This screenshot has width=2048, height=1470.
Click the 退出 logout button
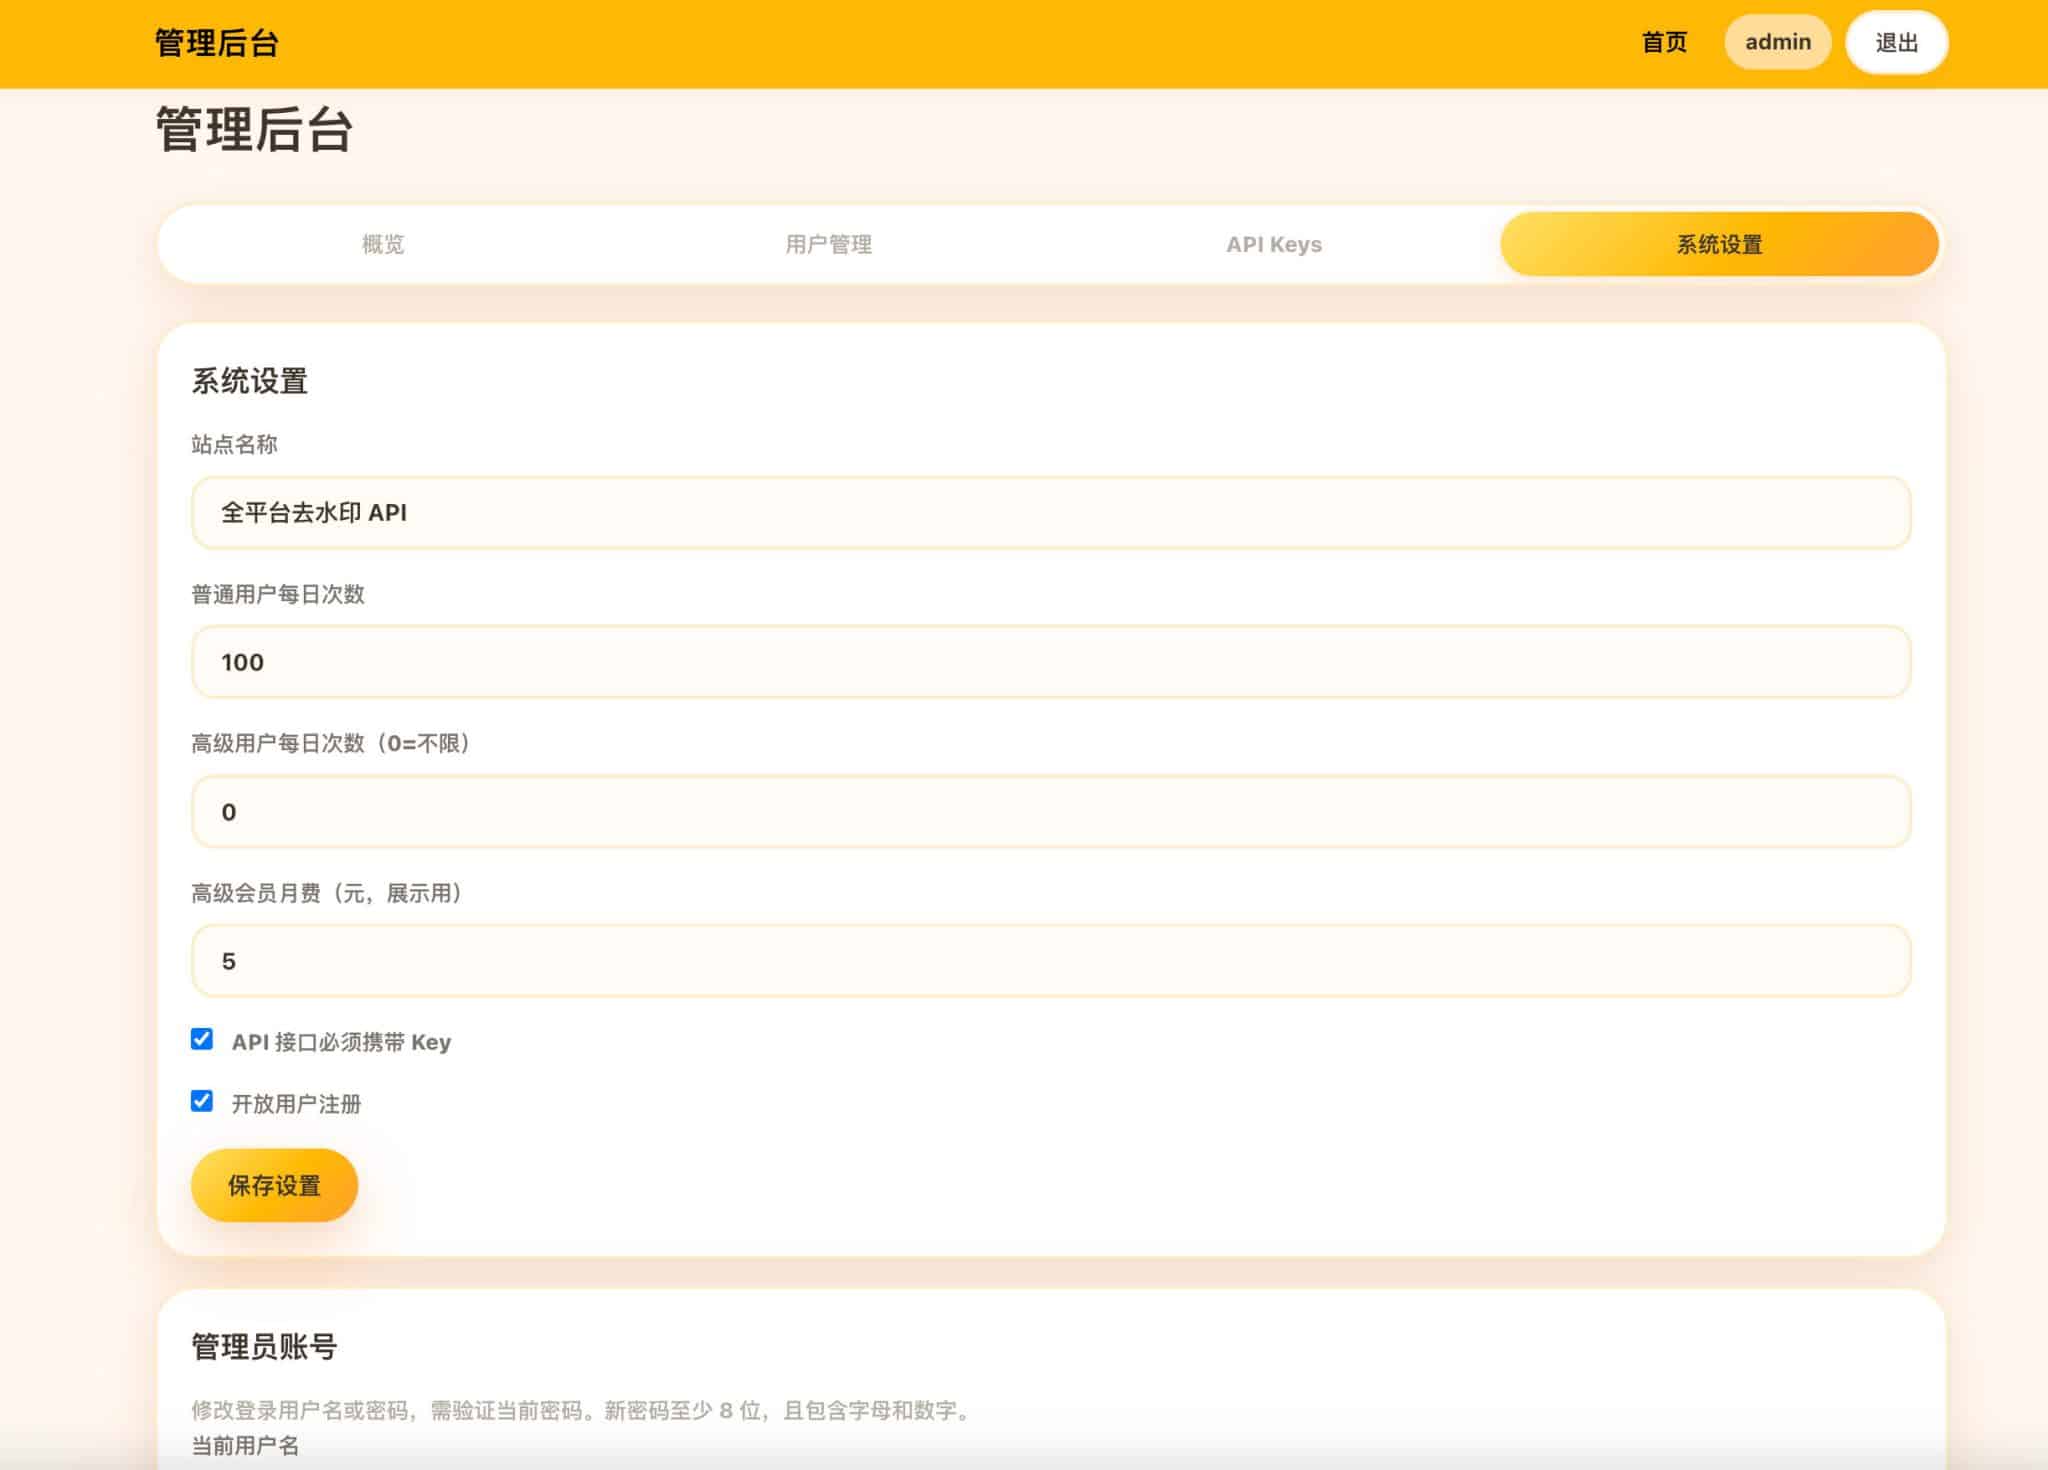pos(1896,42)
